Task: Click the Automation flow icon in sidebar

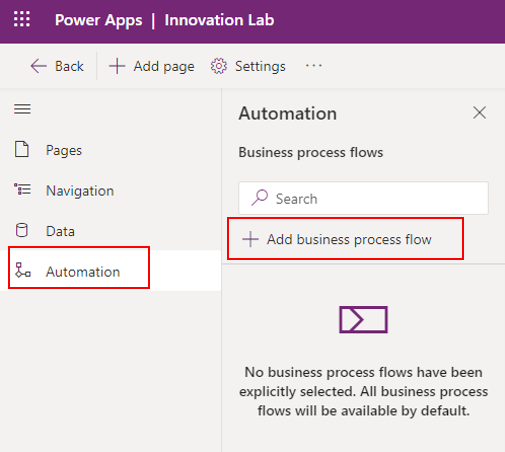Action: 23,270
